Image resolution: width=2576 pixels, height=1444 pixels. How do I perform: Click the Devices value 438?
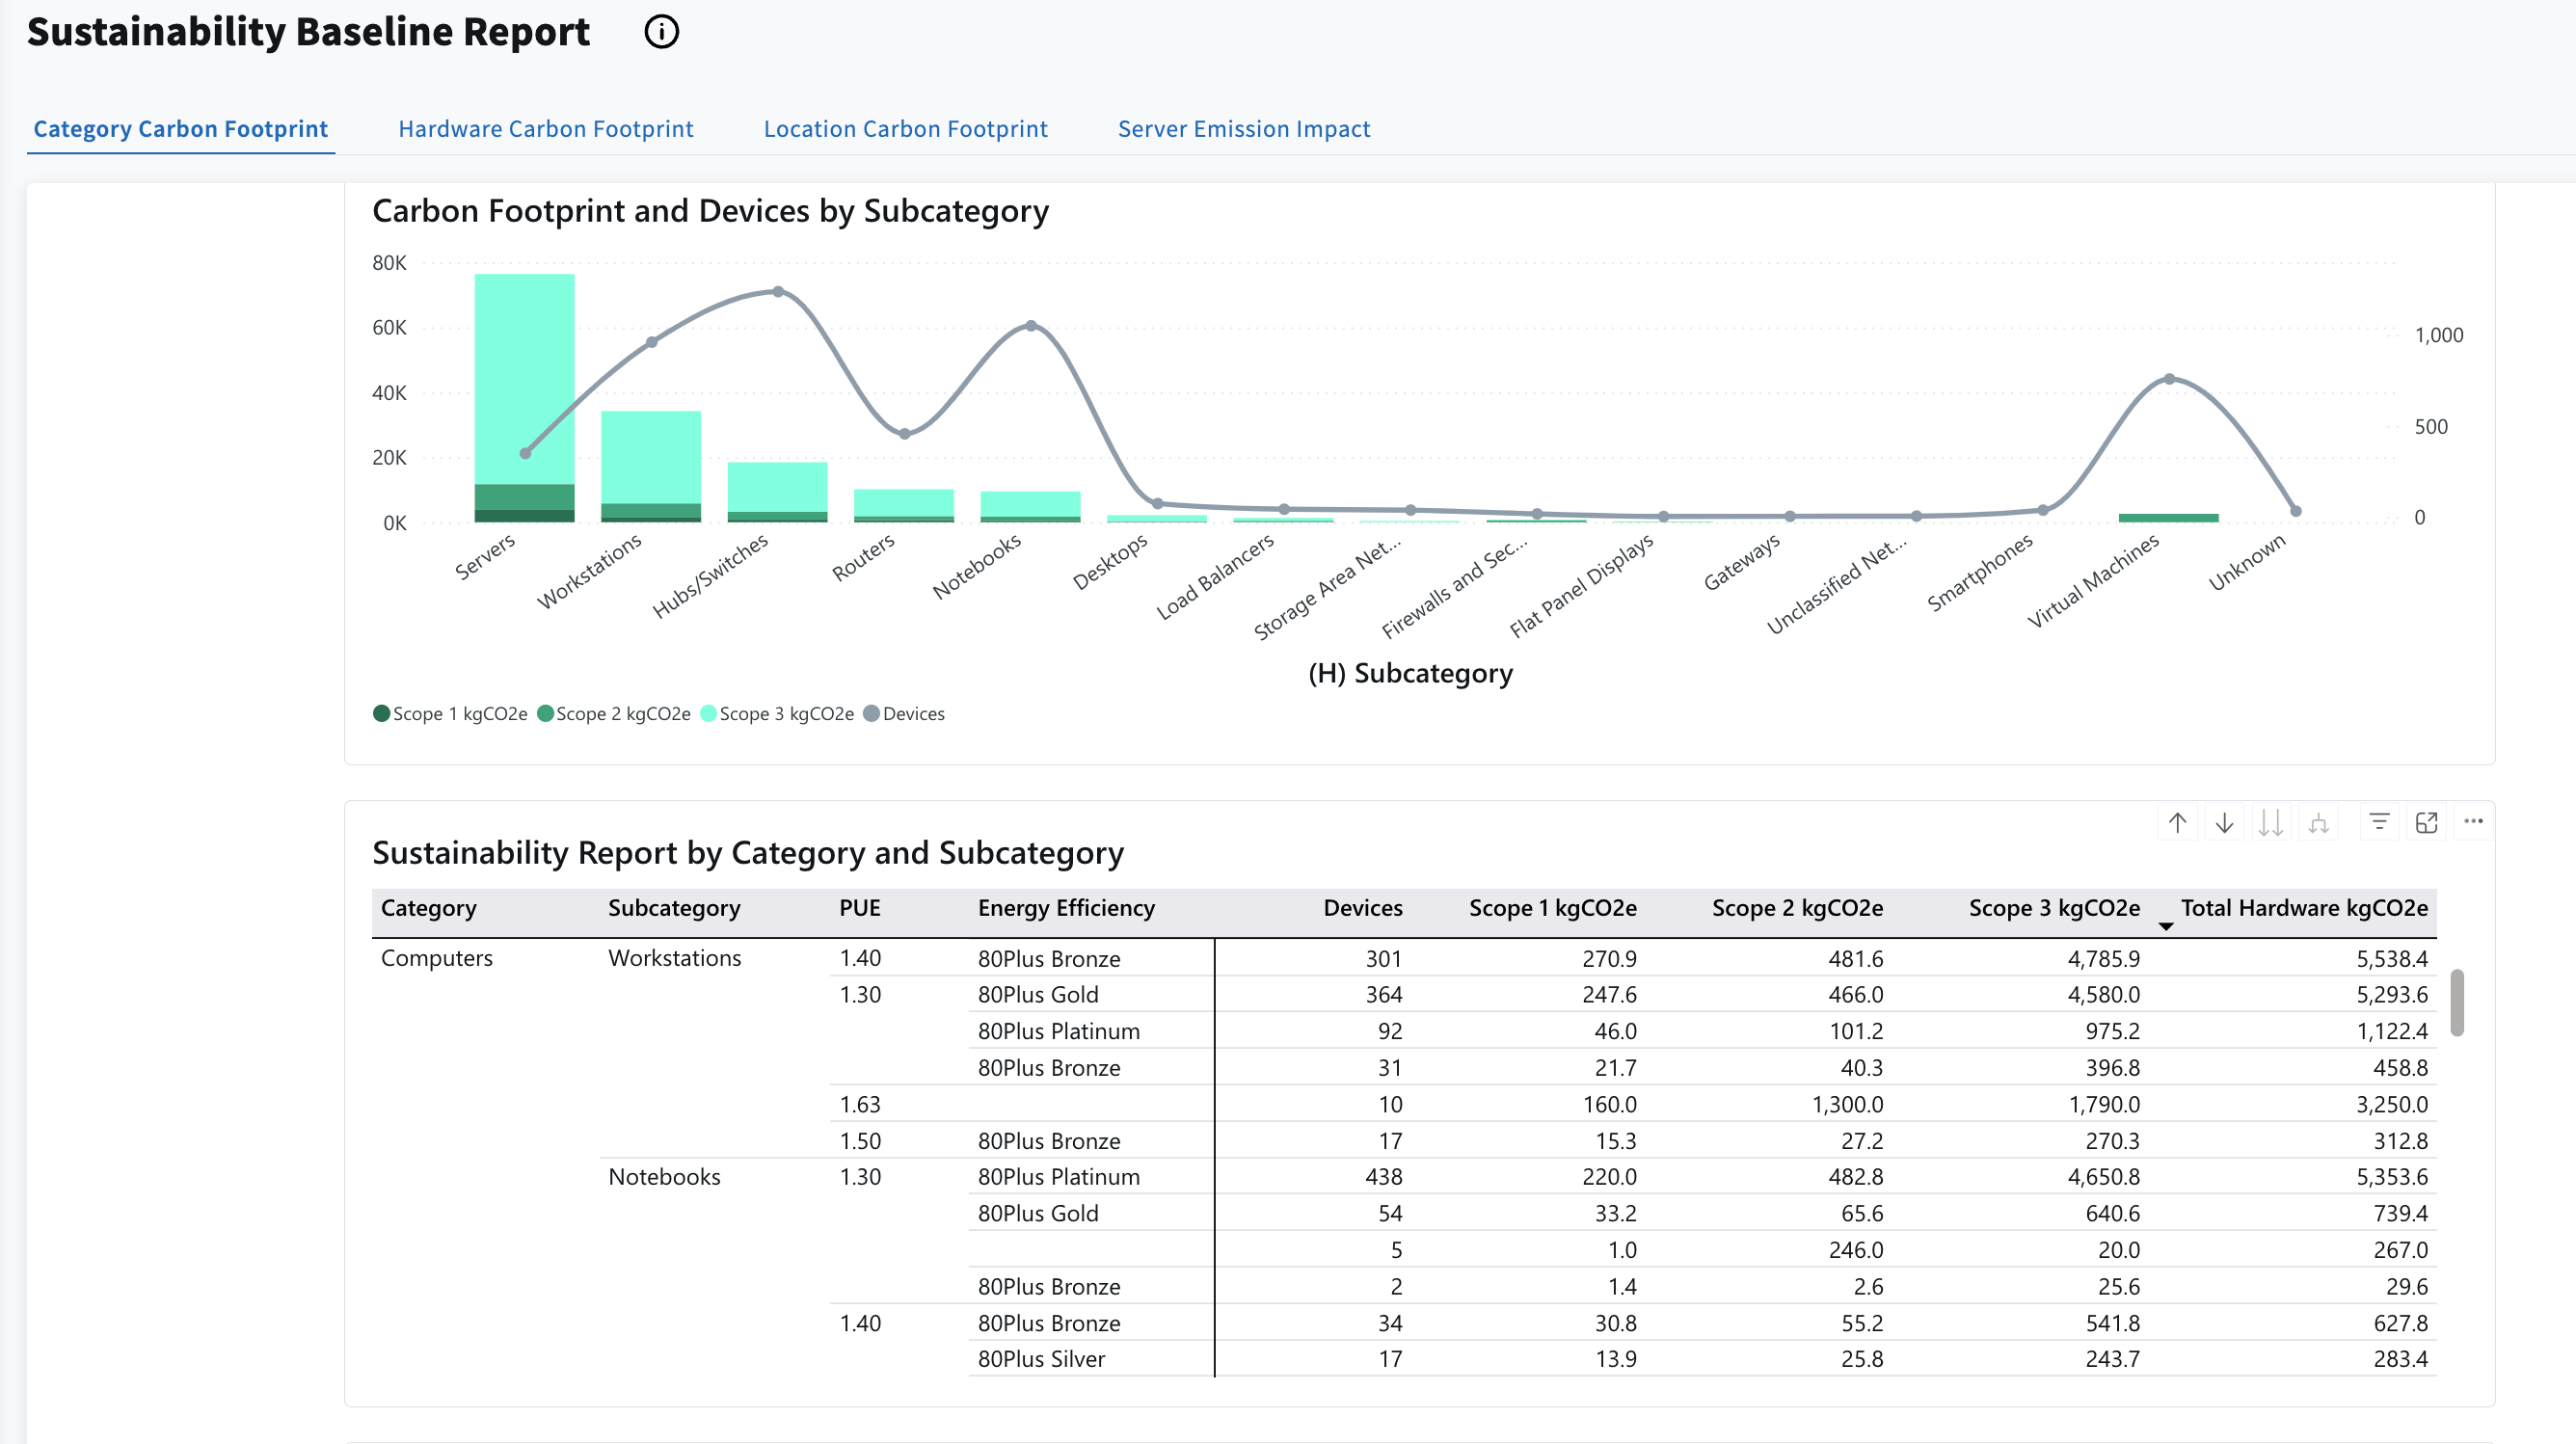point(1384,1177)
